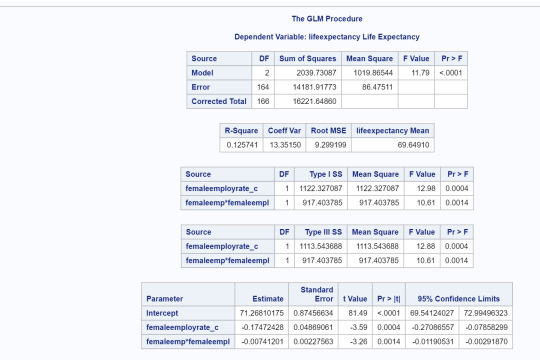Click the 'Sum of Squares' column header

click(308, 59)
